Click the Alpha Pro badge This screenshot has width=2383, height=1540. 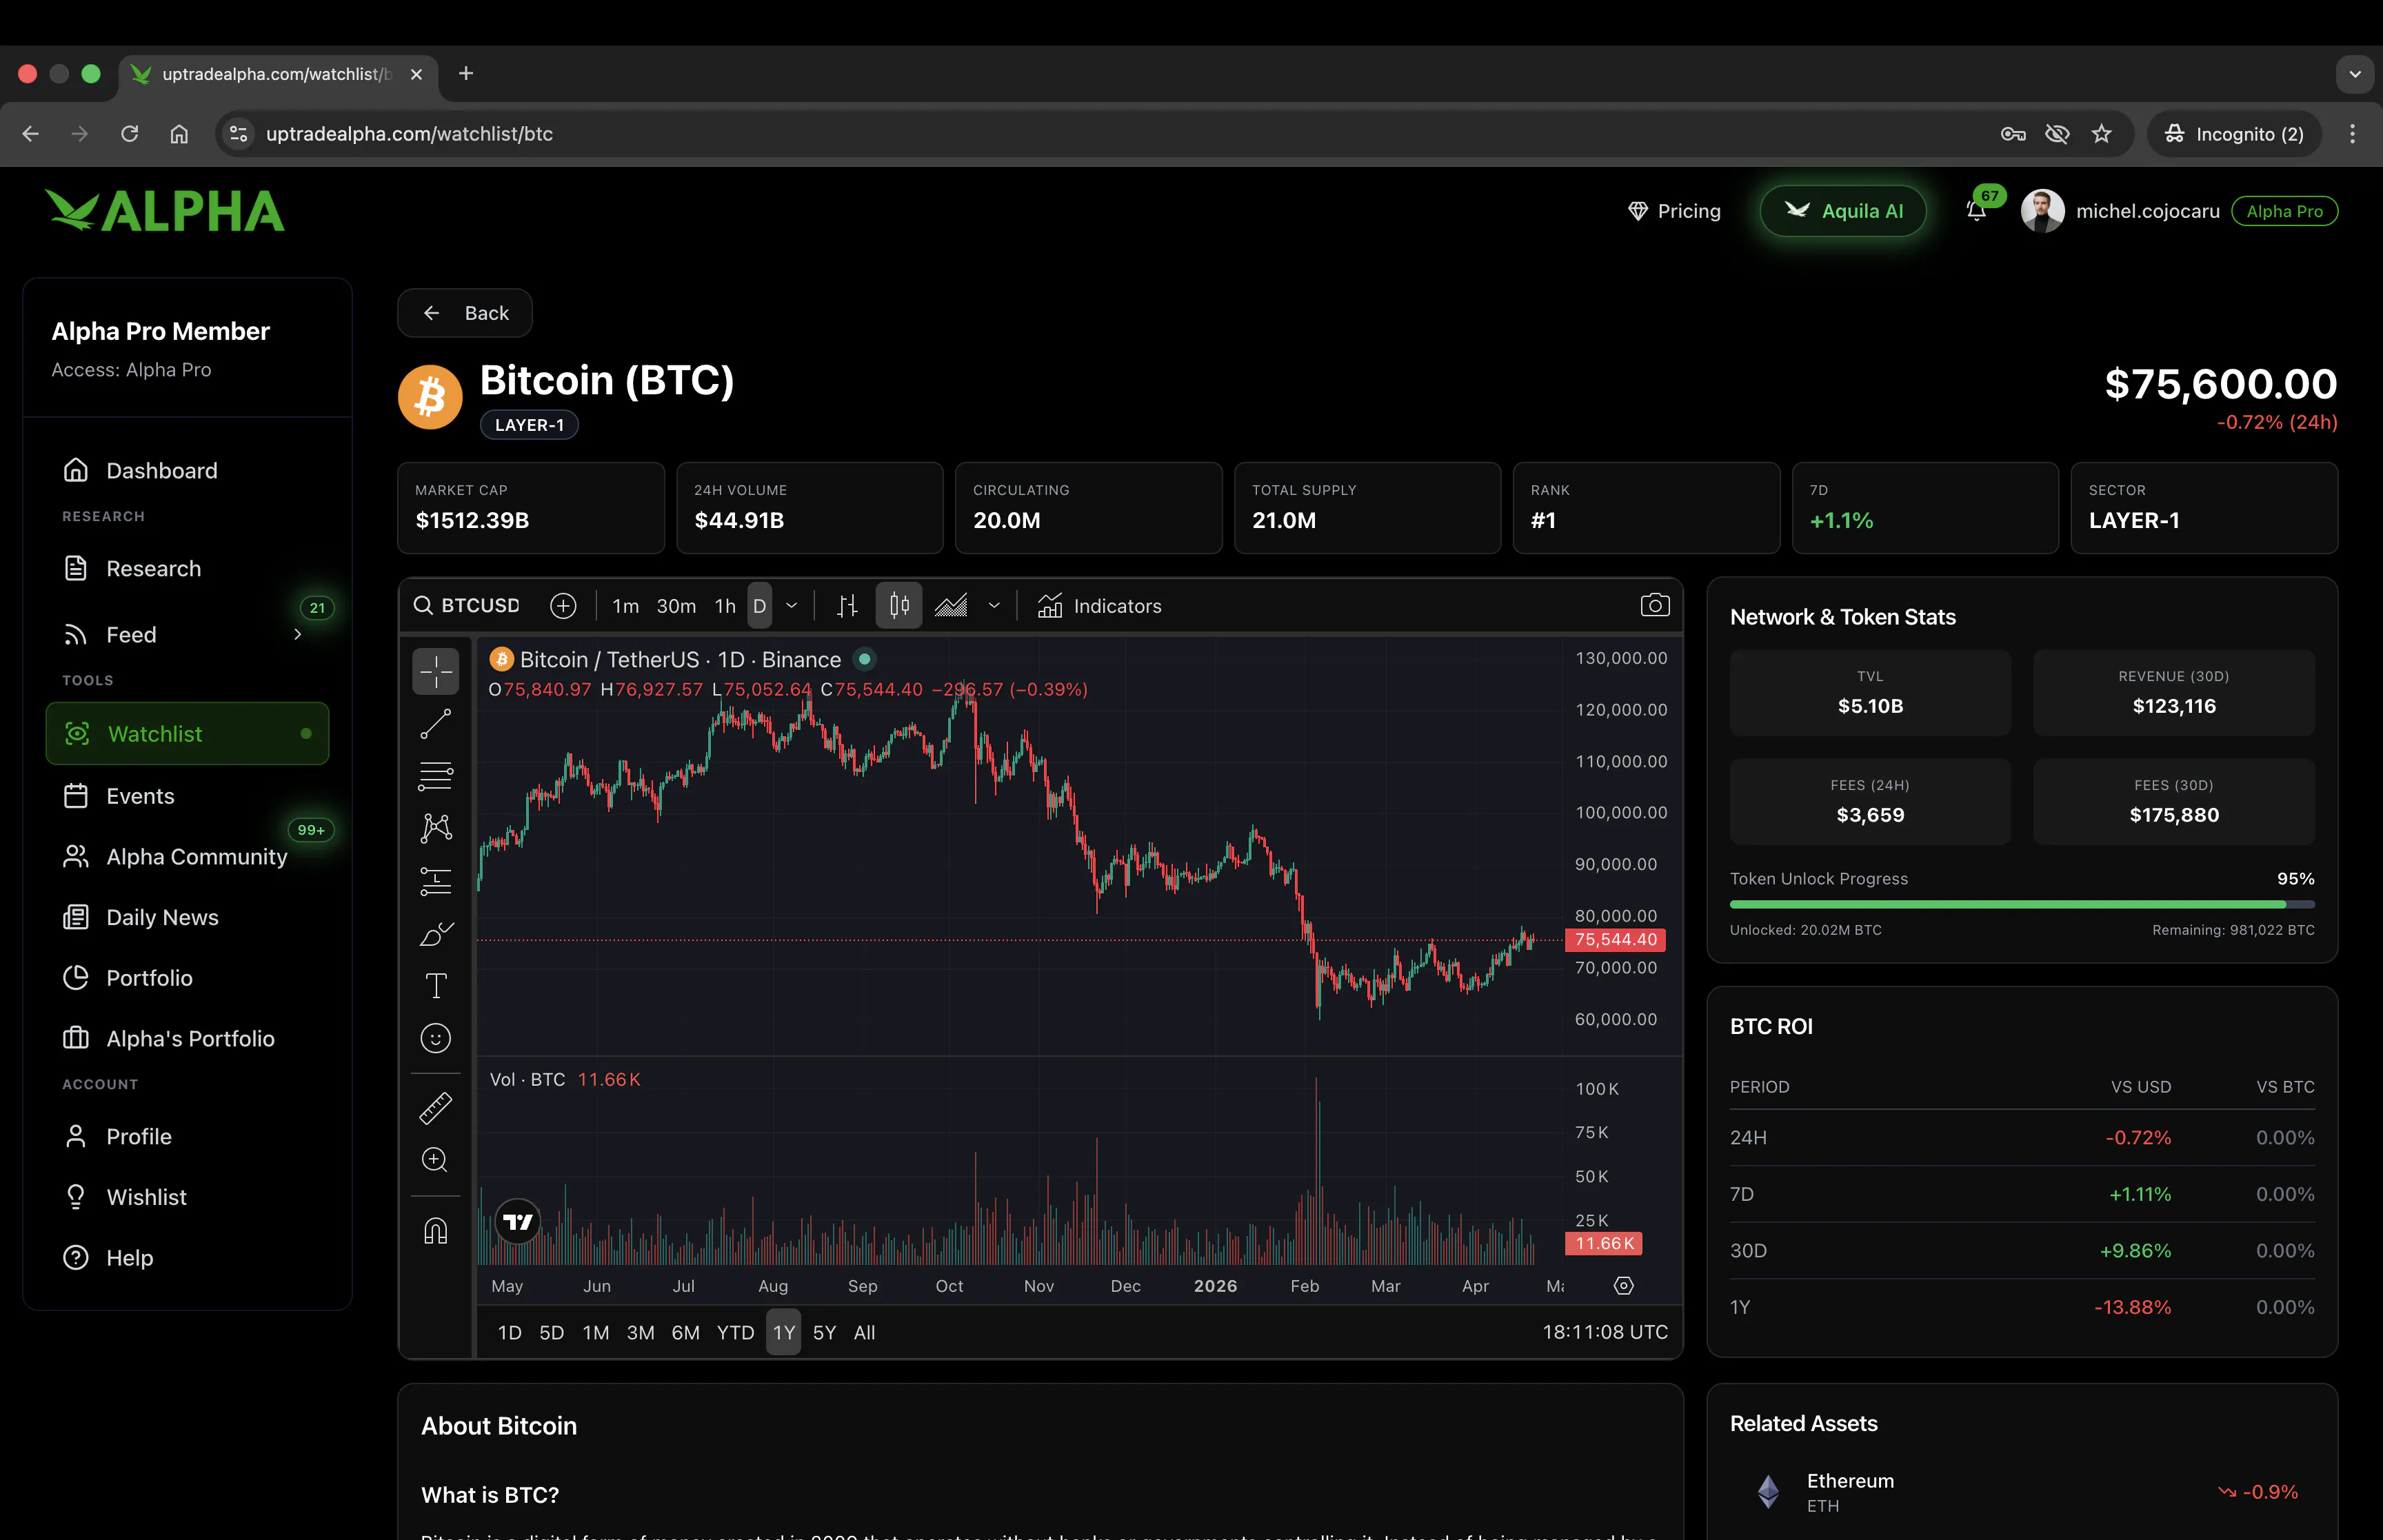[2284, 211]
